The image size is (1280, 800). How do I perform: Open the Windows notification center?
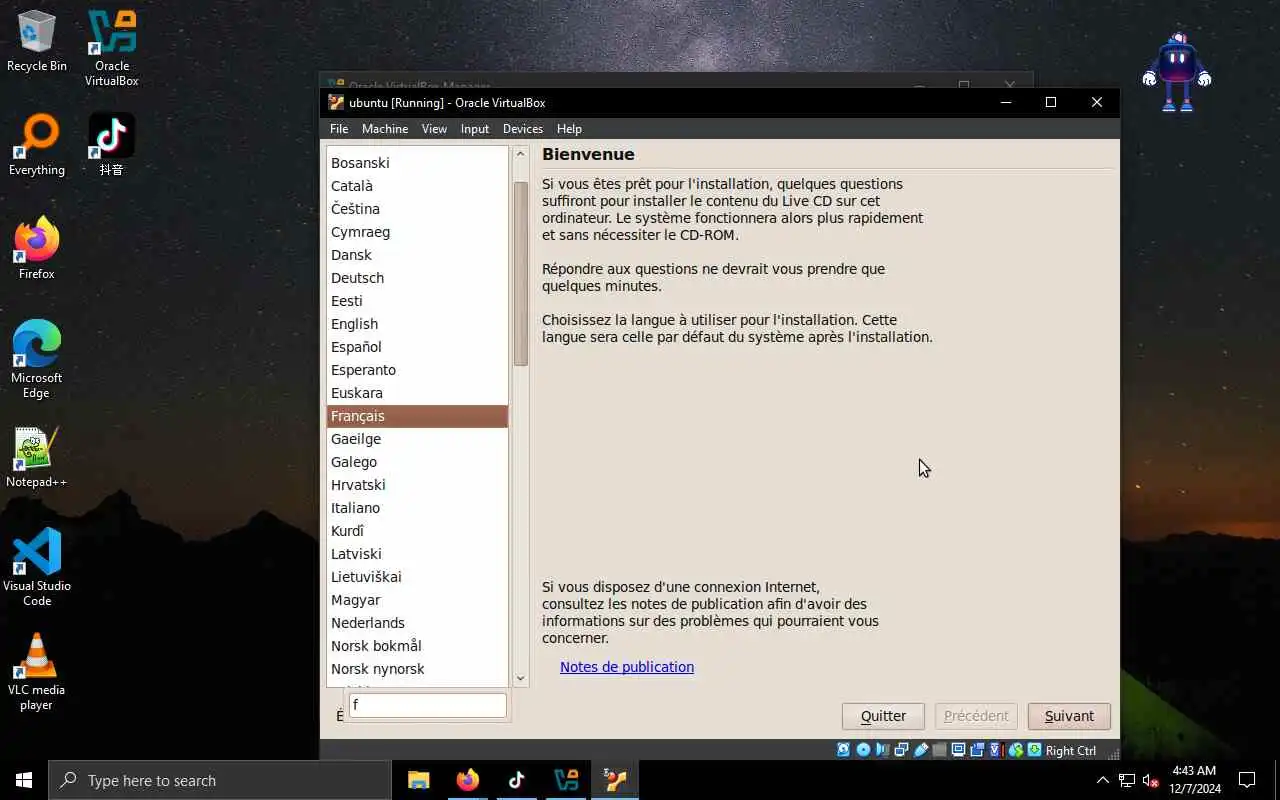click(x=1247, y=780)
